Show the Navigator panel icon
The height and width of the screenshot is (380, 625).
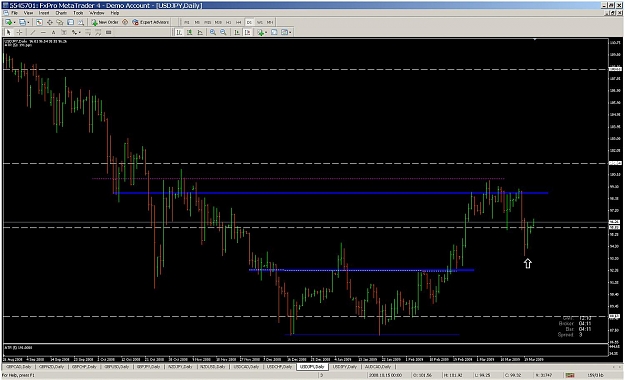click(x=60, y=22)
